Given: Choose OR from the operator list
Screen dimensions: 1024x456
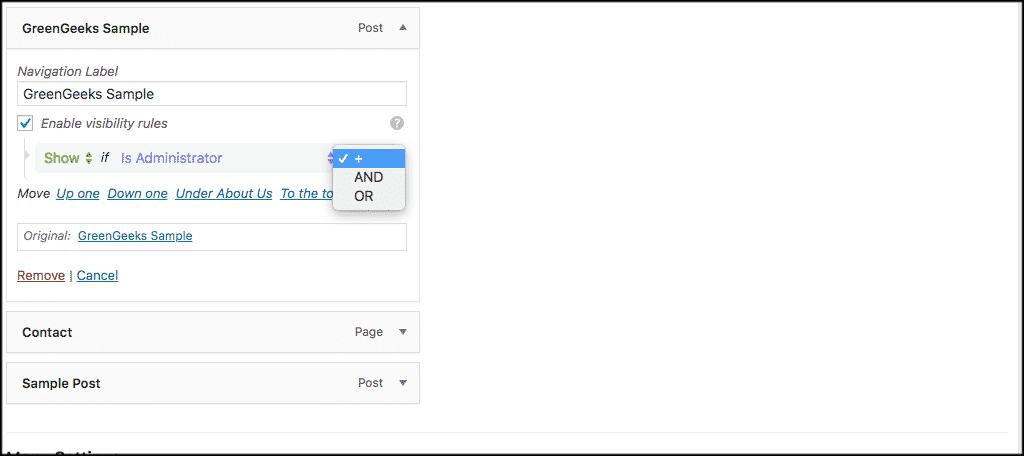Looking at the screenshot, I should tap(364, 196).
